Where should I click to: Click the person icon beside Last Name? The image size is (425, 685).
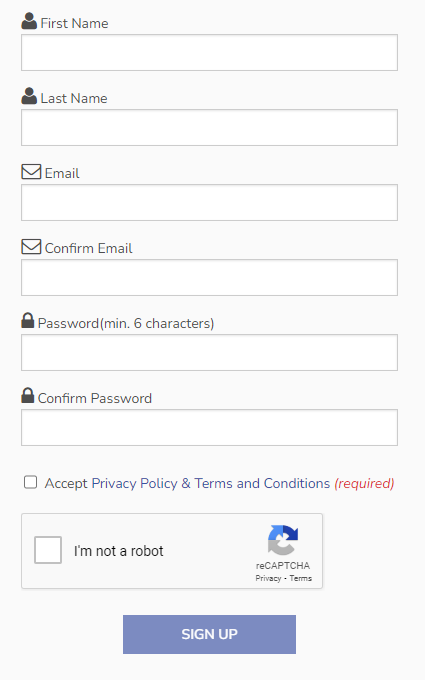(29, 96)
